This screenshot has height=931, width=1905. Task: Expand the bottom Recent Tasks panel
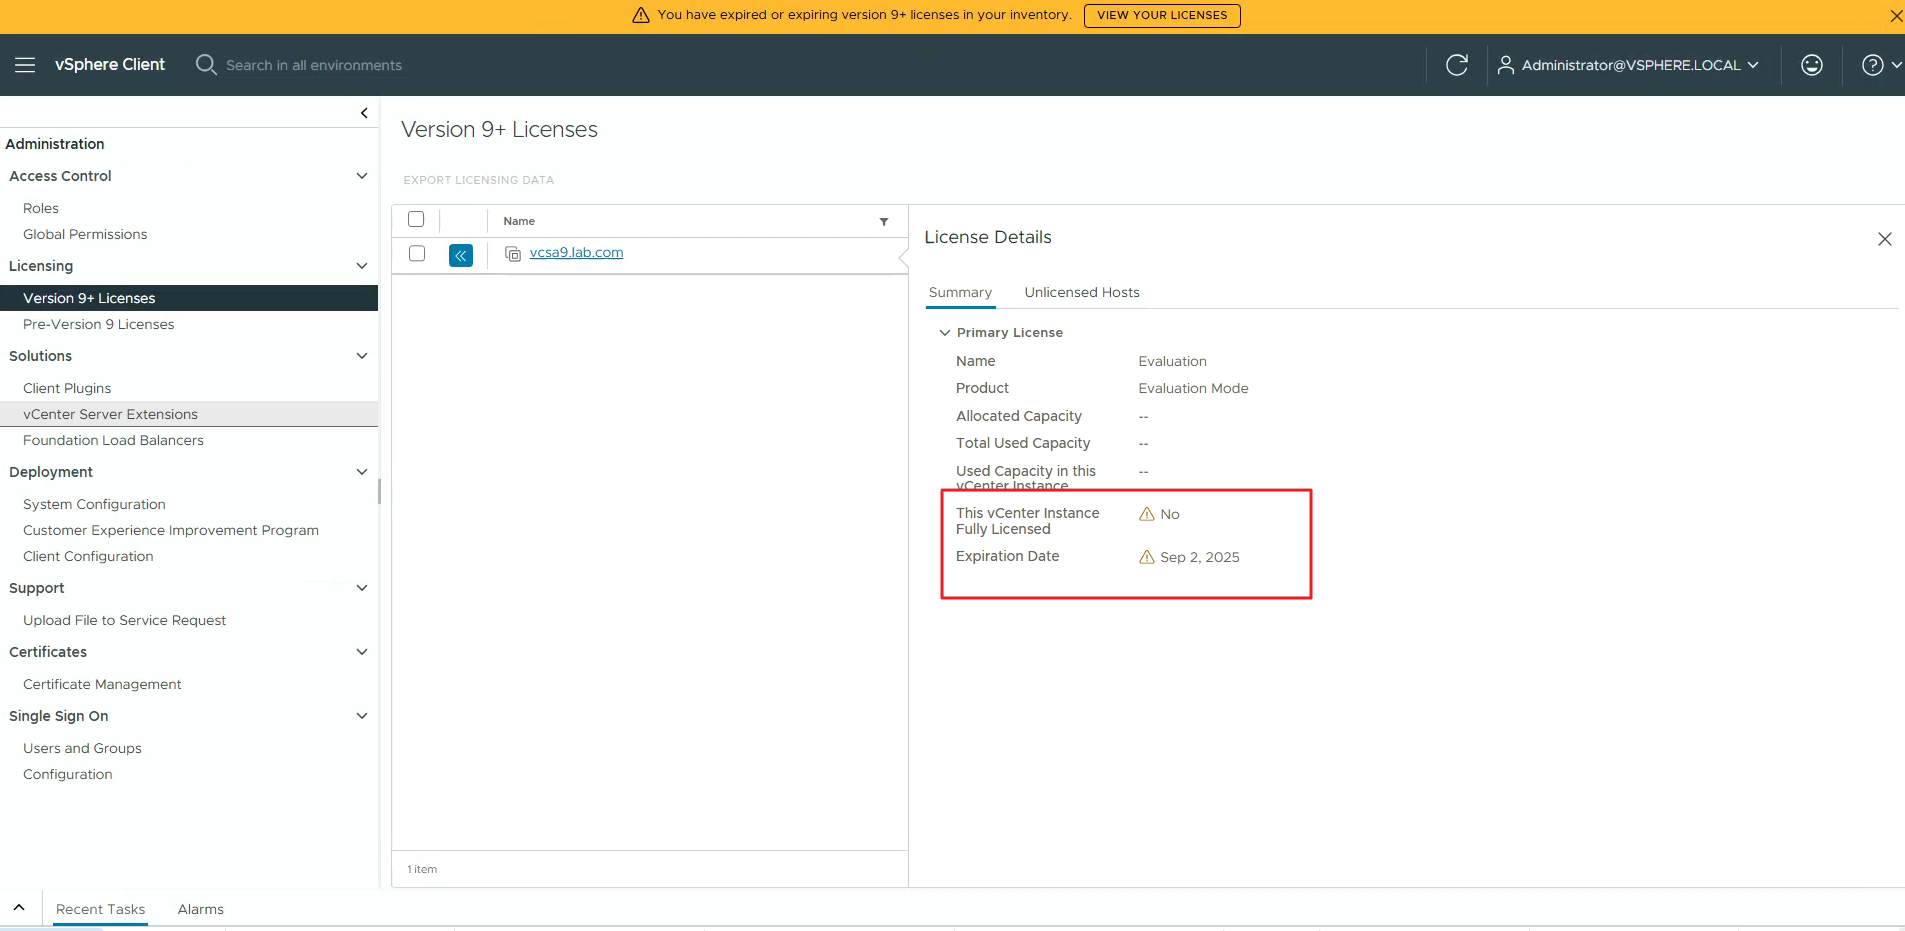pos(19,908)
